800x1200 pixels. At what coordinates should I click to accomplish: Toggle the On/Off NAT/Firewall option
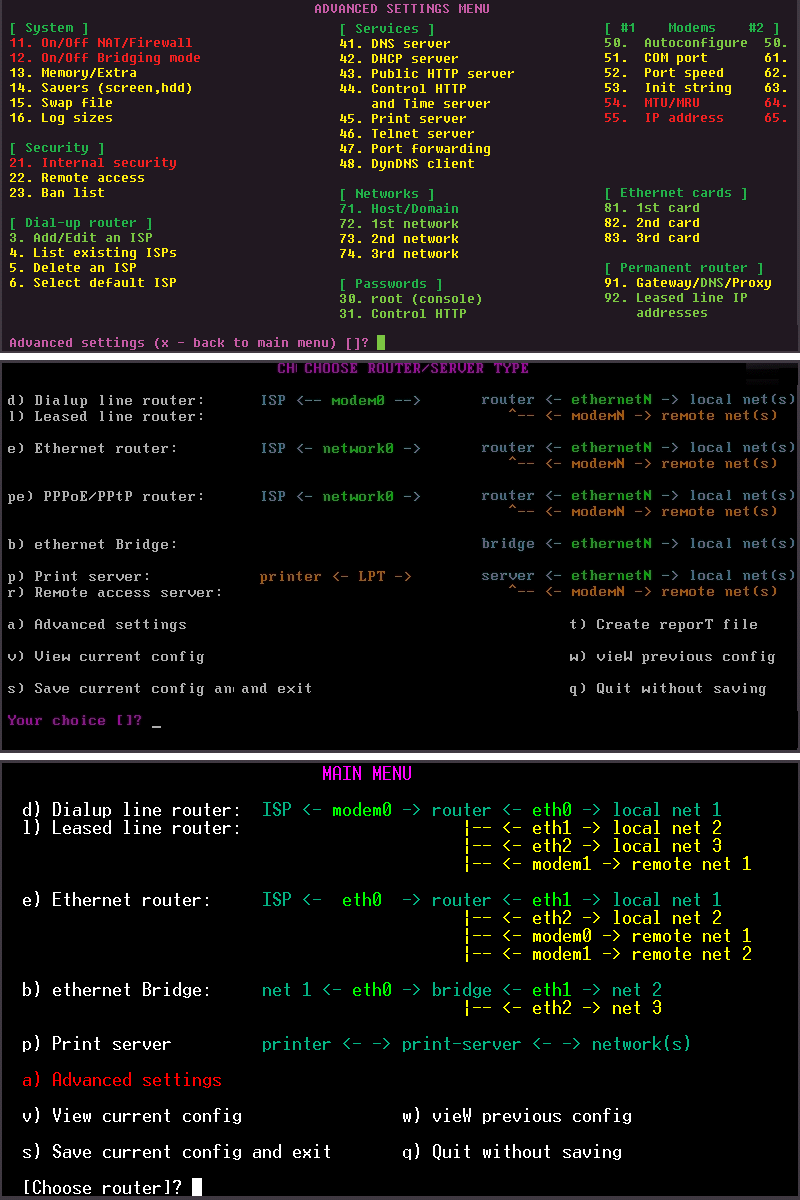101,43
